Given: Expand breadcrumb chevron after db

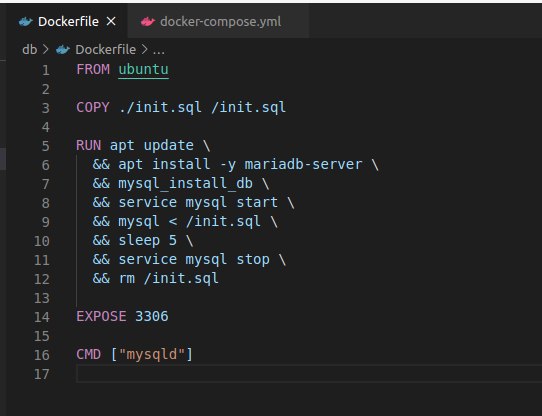Looking at the screenshot, I should point(46,50).
